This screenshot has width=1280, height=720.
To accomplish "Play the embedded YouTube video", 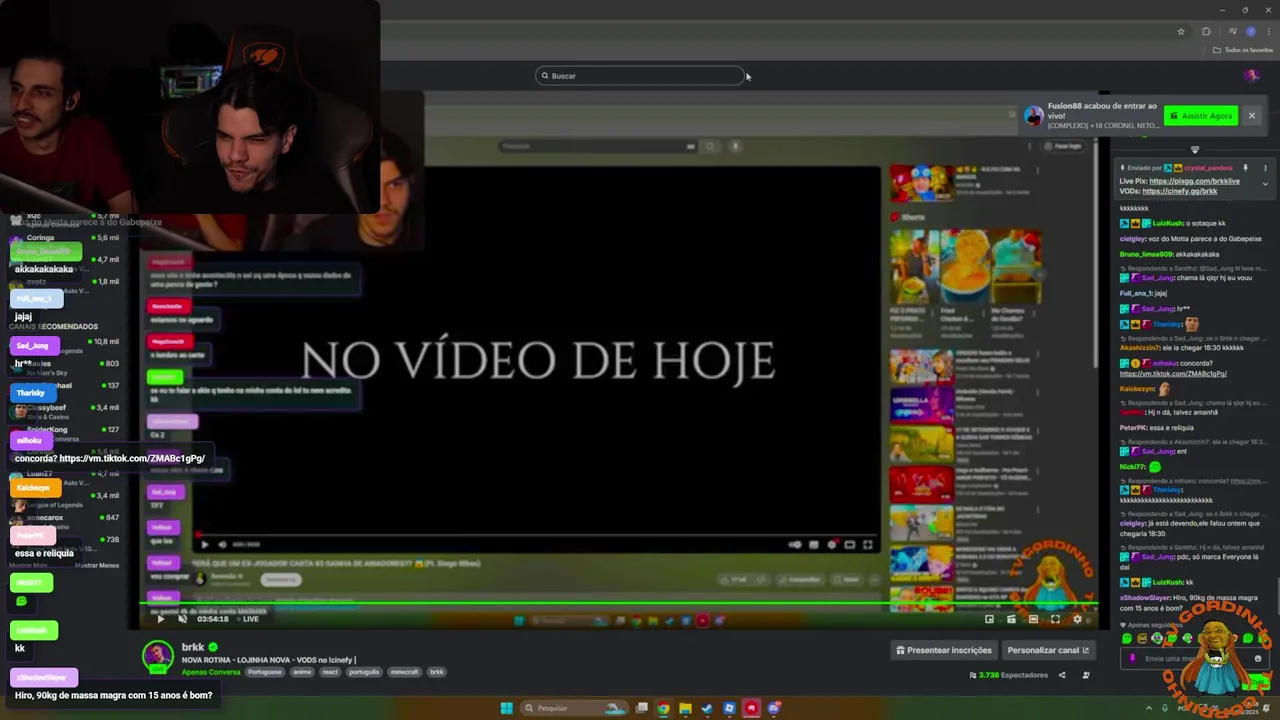I will [x=205, y=544].
